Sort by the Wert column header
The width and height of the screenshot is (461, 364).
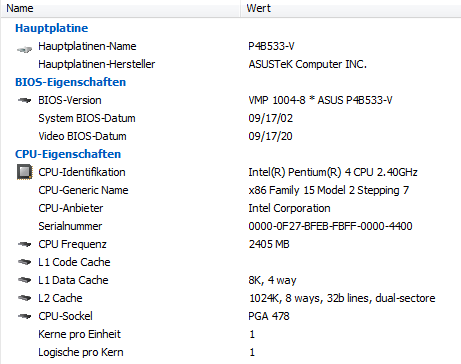351,8
